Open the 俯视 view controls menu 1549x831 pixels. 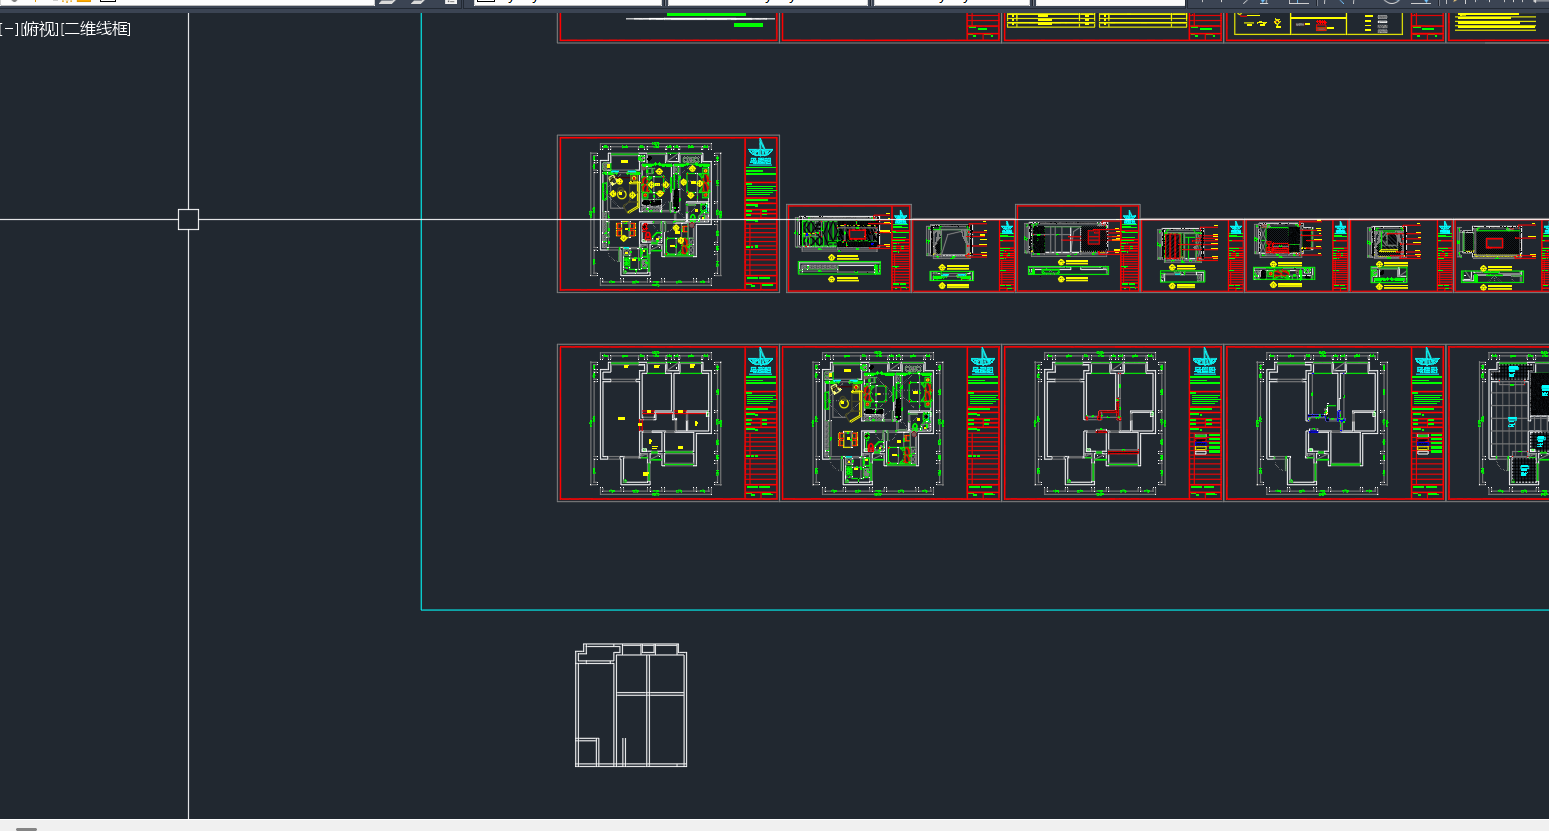click(x=40, y=29)
